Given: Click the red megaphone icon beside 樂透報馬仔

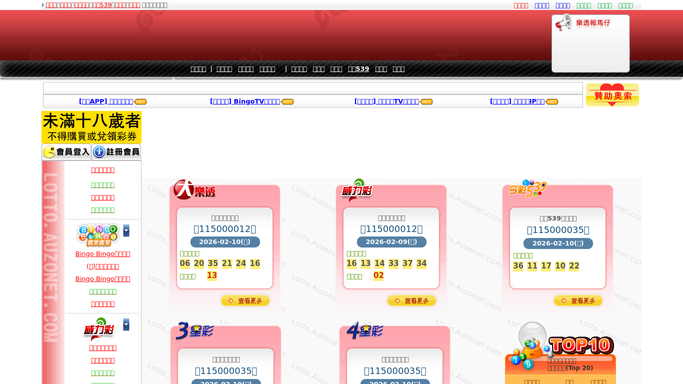Looking at the screenshot, I should pyautogui.click(x=563, y=23).
